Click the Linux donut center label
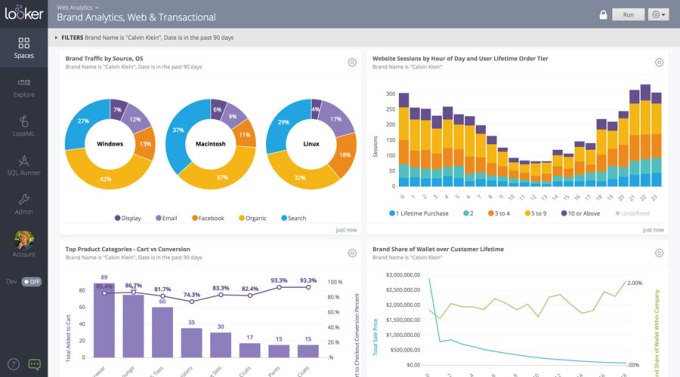 pyautogui.click(x=311, y=144)
